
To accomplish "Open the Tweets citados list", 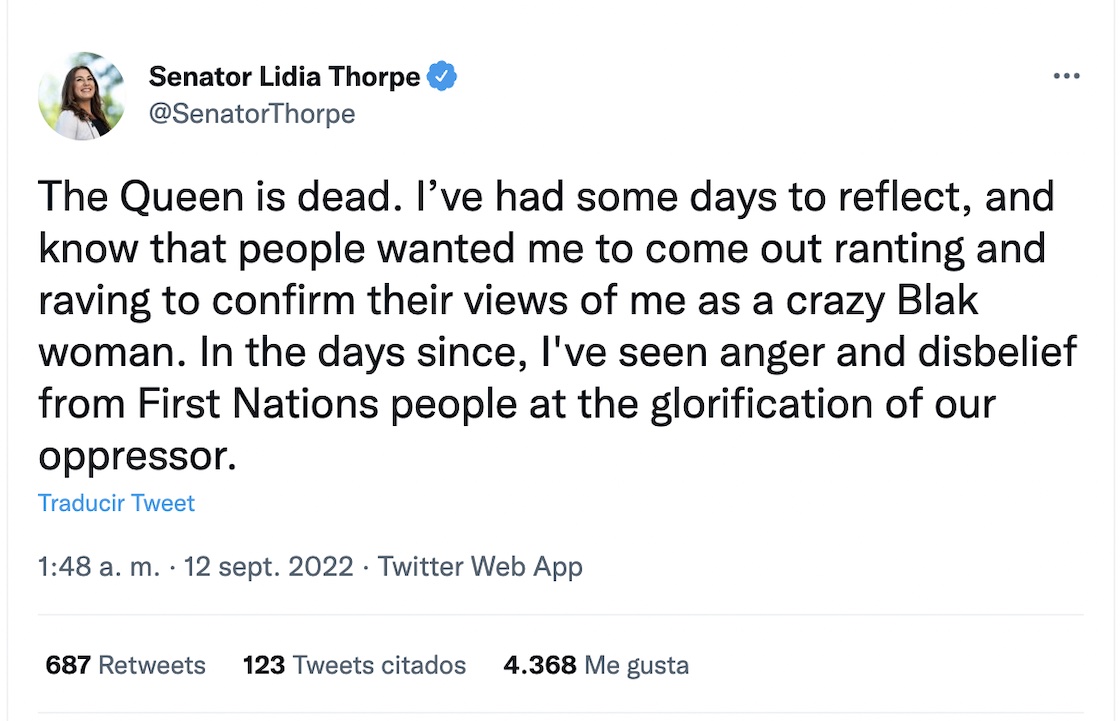I will (379, 665).
